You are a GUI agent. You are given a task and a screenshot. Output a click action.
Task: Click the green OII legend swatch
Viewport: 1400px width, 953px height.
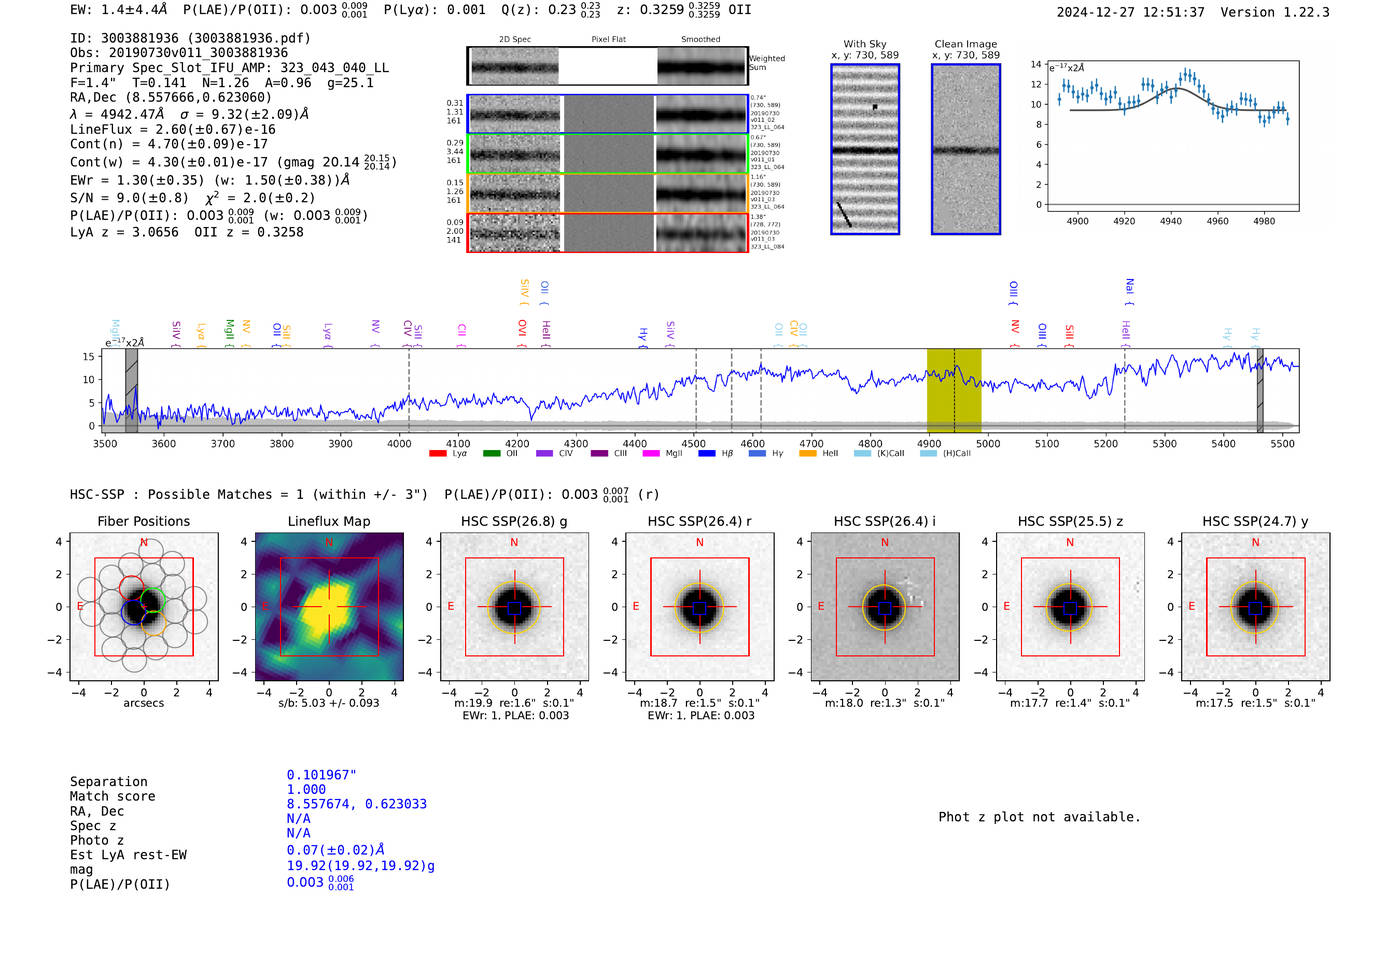pyautogui.click(x=491, y=454)
